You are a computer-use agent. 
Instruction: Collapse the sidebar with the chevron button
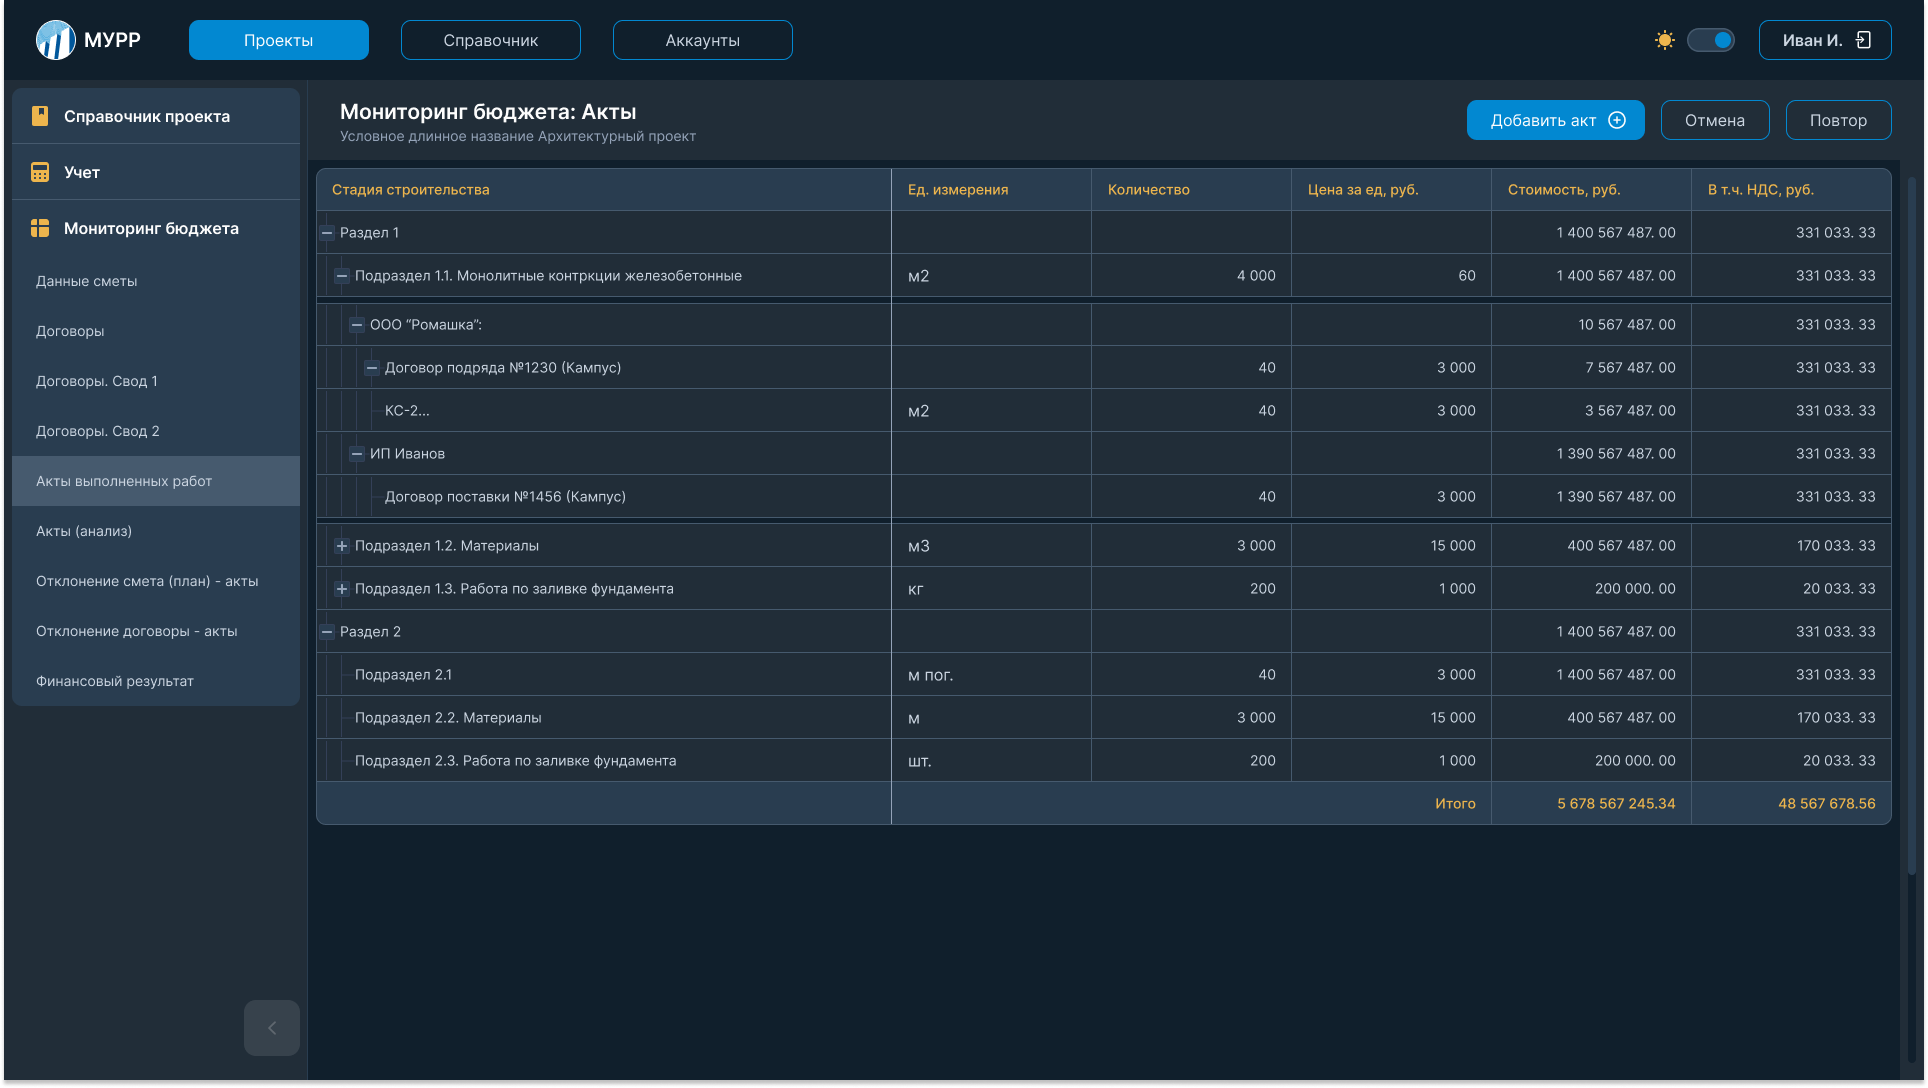click(271, 1027)
